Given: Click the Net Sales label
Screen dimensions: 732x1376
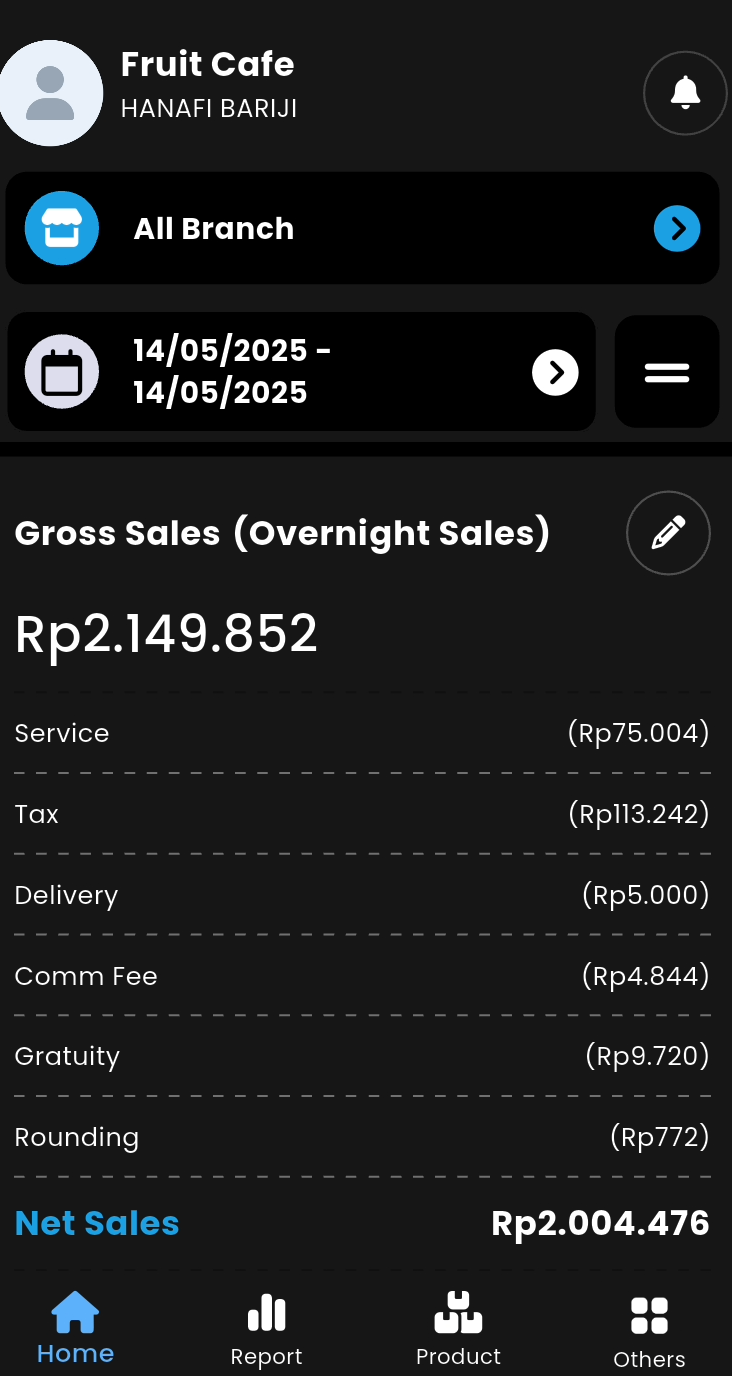Looking at the screenshot, I should pyautogui.click(x=97, y=1223).
